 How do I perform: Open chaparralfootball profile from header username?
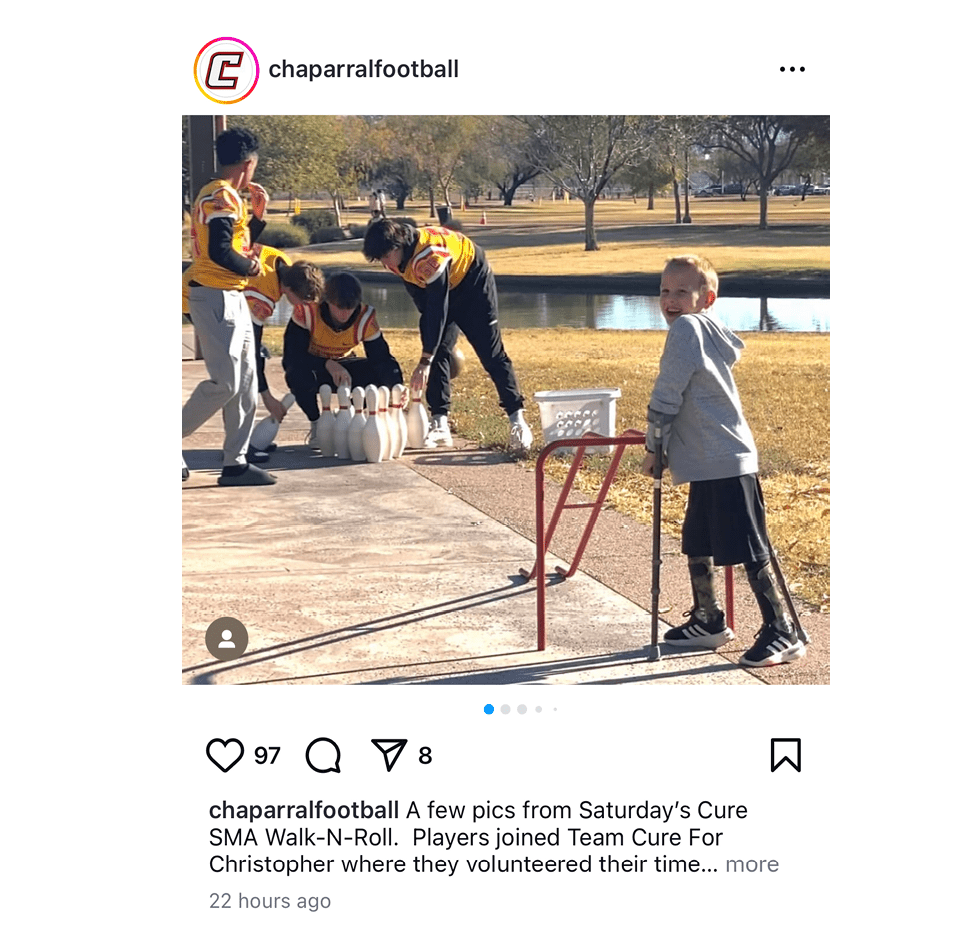pyautogui.click(x=363, y=69)
